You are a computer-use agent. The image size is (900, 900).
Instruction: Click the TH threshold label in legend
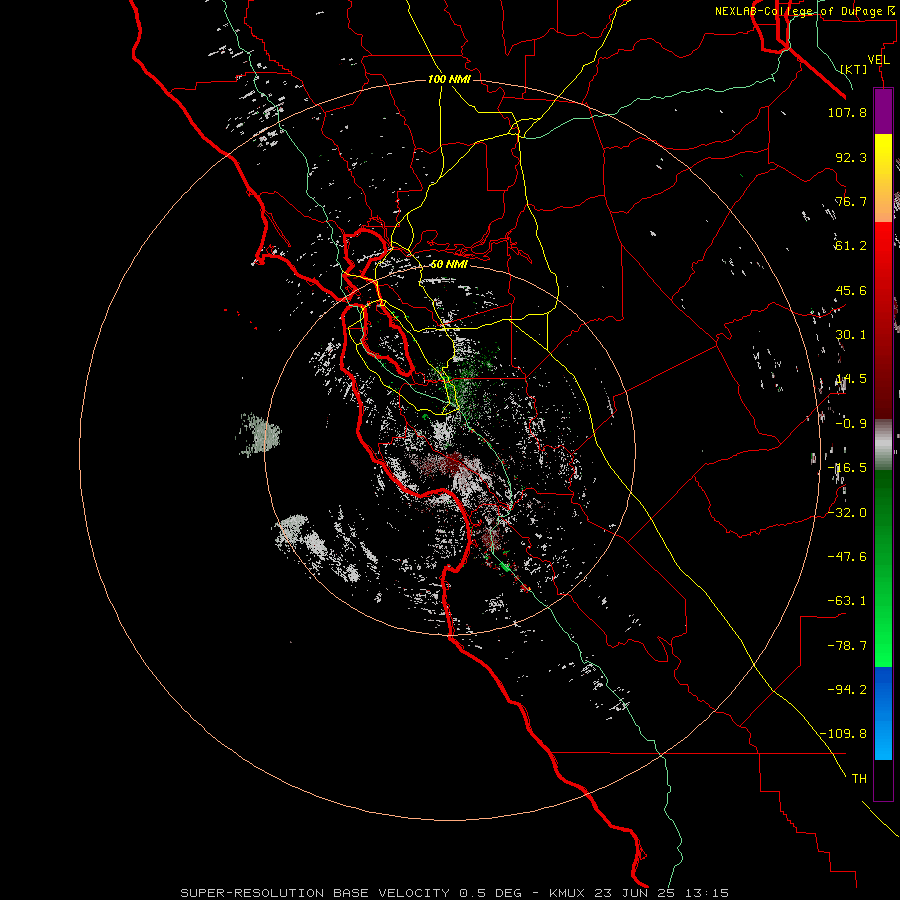859,779
